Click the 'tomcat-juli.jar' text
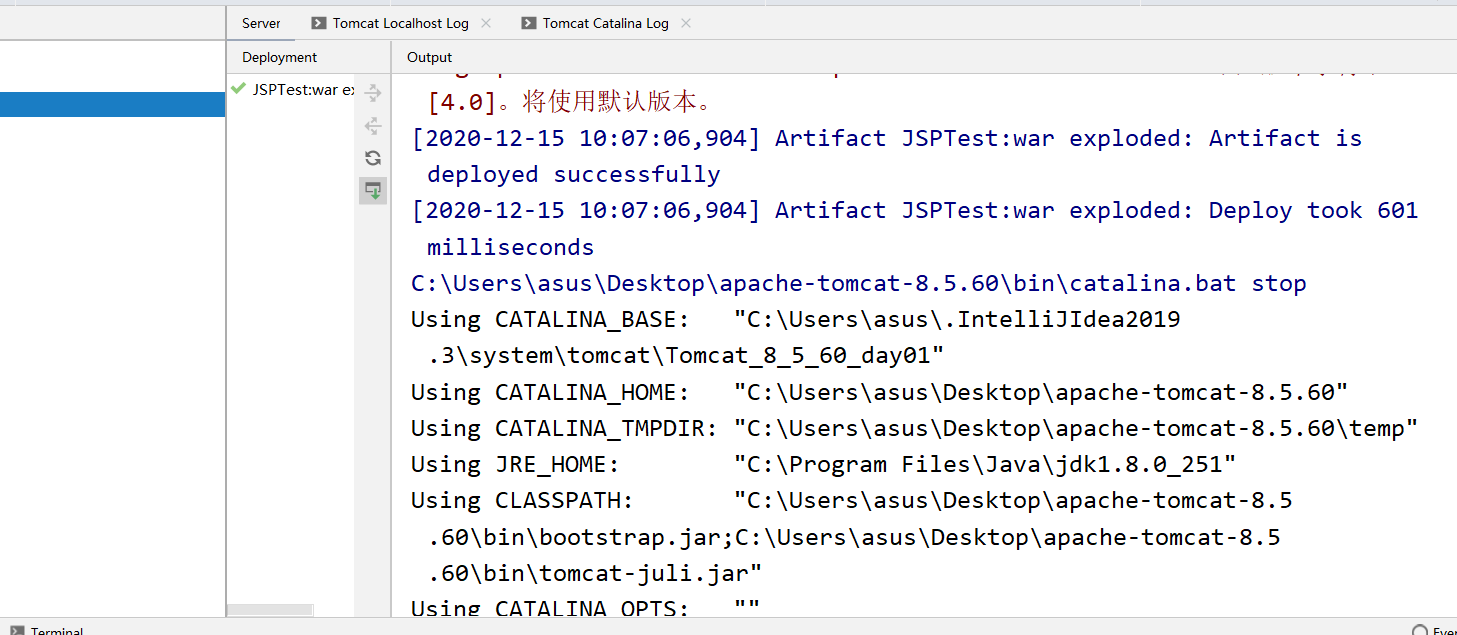The width and height of the screenshot is (1457, 635). [651, 573]
